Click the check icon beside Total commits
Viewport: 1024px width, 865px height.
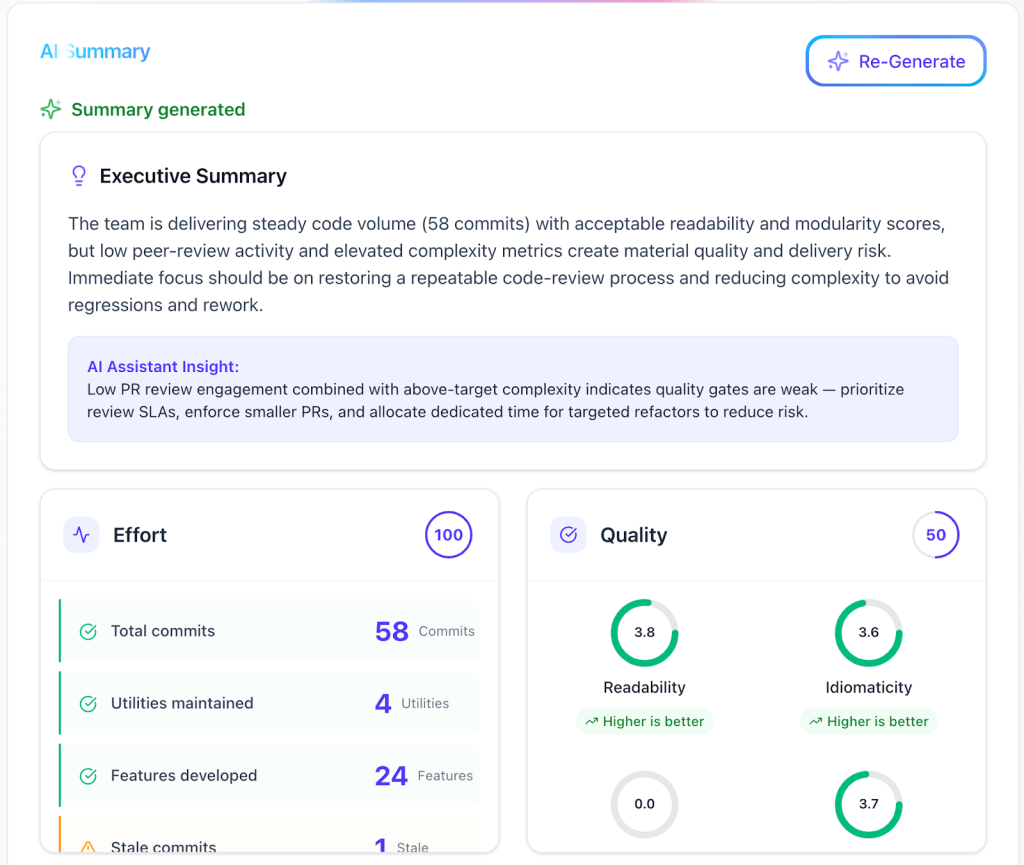[x=88, y=631]
